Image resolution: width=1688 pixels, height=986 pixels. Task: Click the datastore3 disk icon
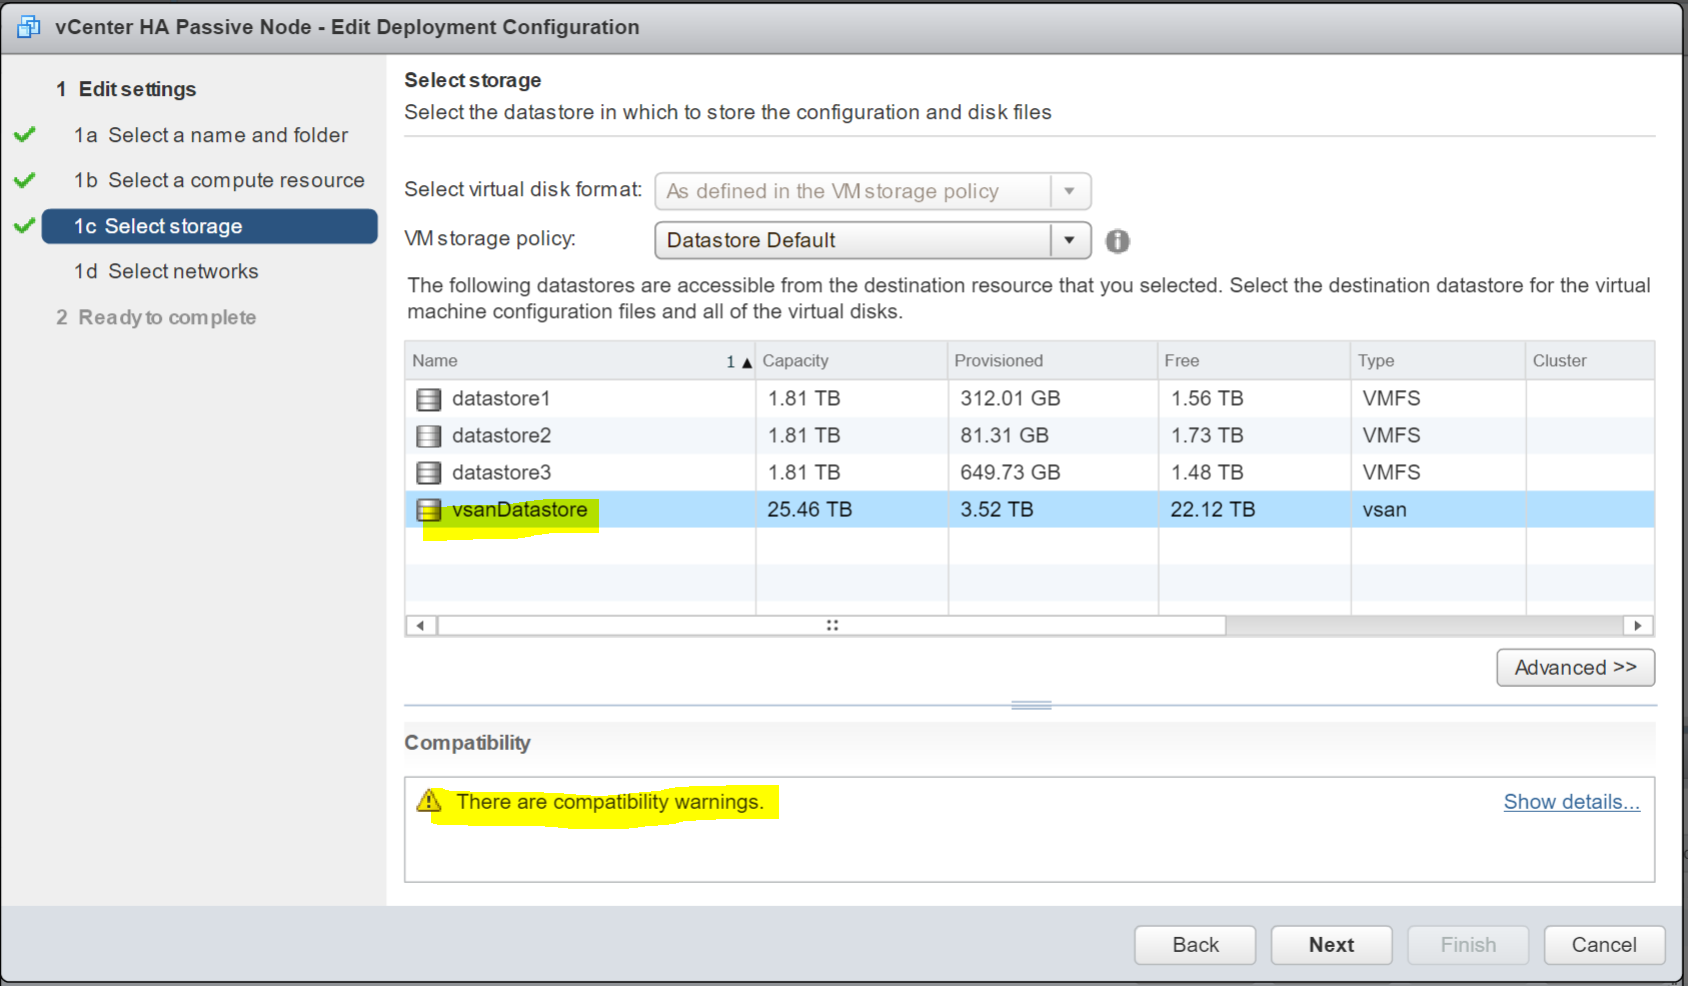(429, 473)
